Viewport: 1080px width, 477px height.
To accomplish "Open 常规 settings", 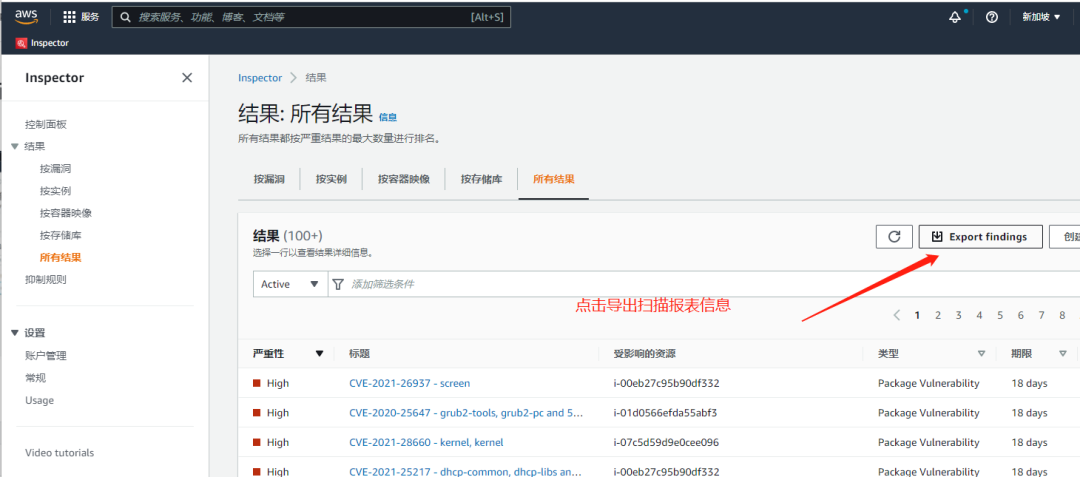I will click(x=35, y=378).
